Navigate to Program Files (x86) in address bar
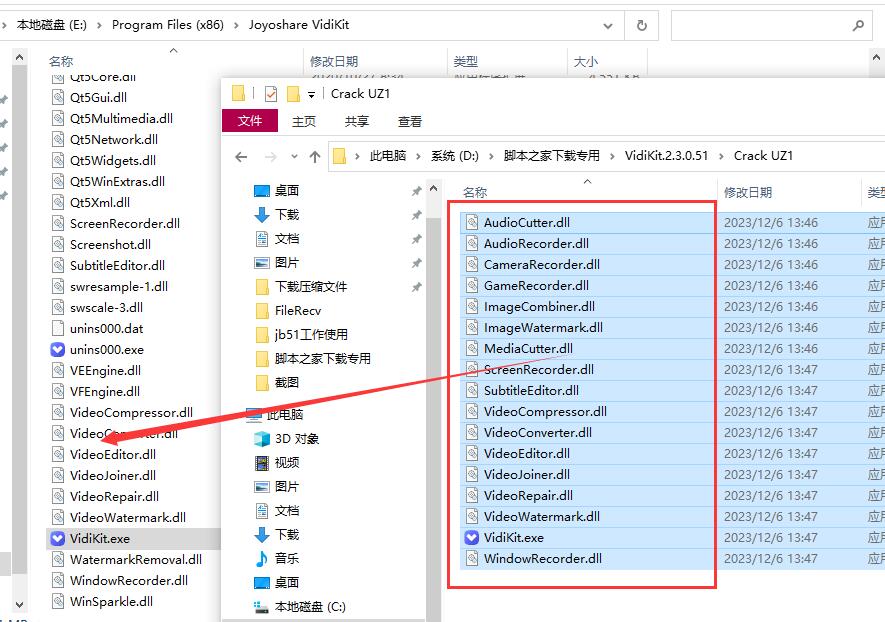The width and height of the screenshot is (885, 622). point(168,25)
